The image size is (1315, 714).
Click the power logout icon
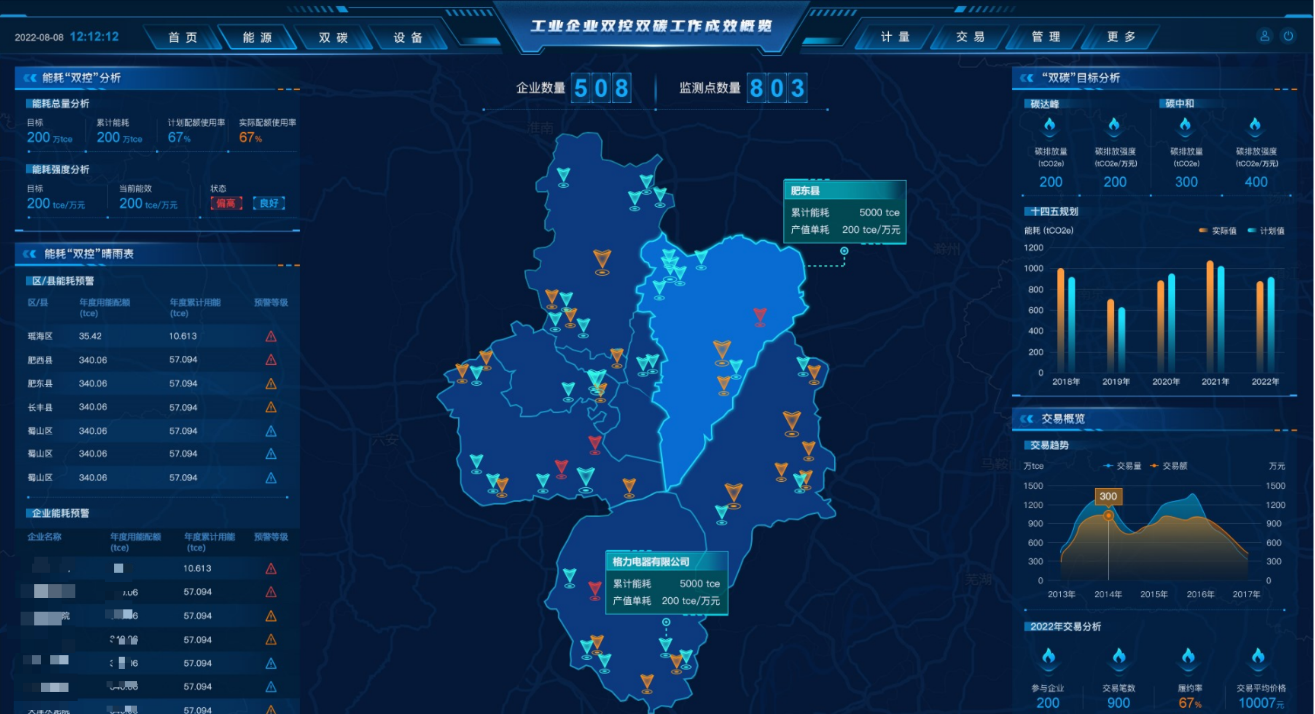click(x=1289, y=37)
